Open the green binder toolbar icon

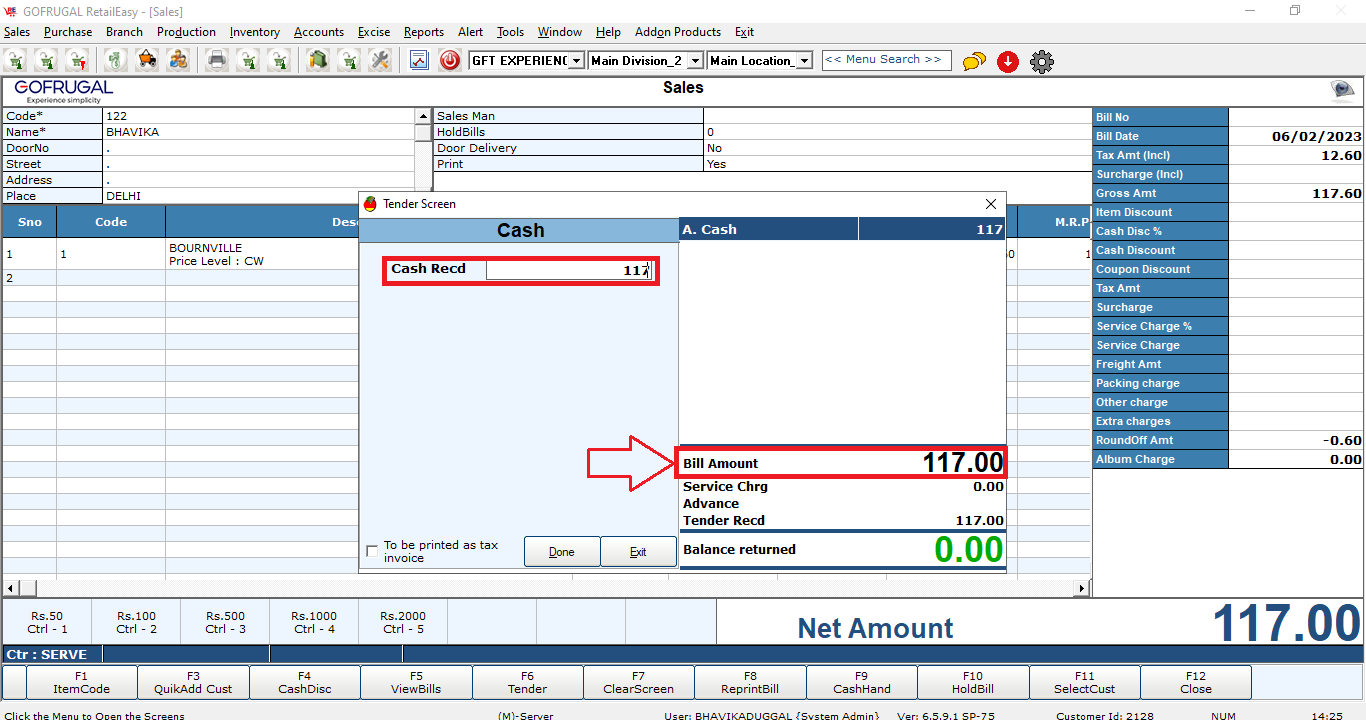pos(318,61)
